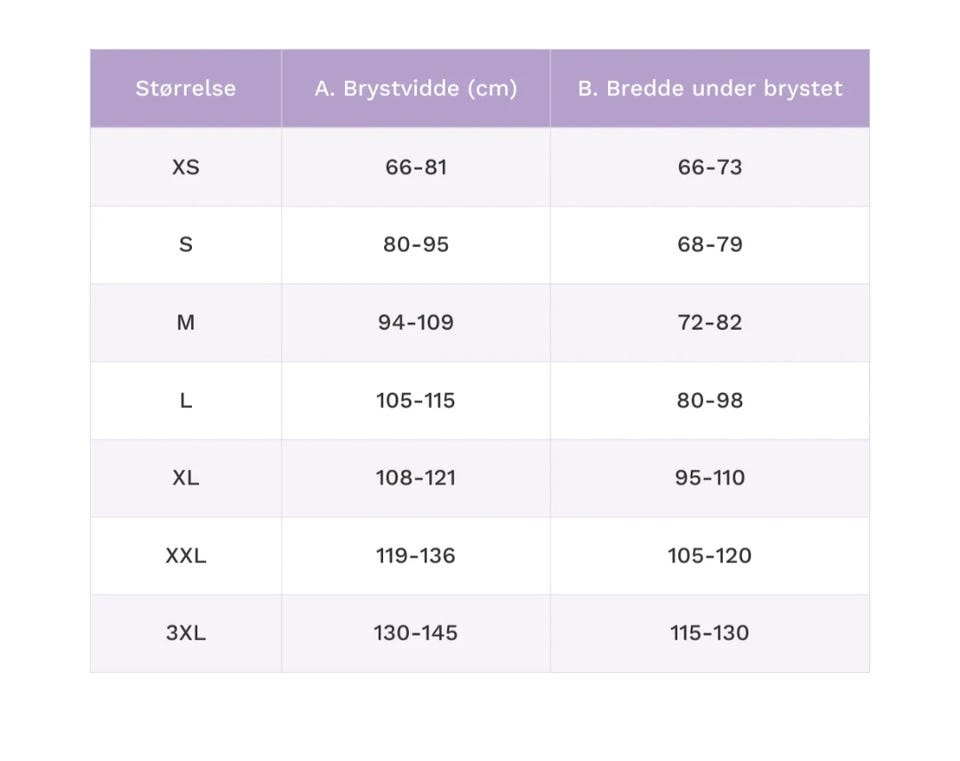Click the XXL size cell
The width and height of the screenshot is (960, 761).
pyautogui.click(x=186, y=555)
